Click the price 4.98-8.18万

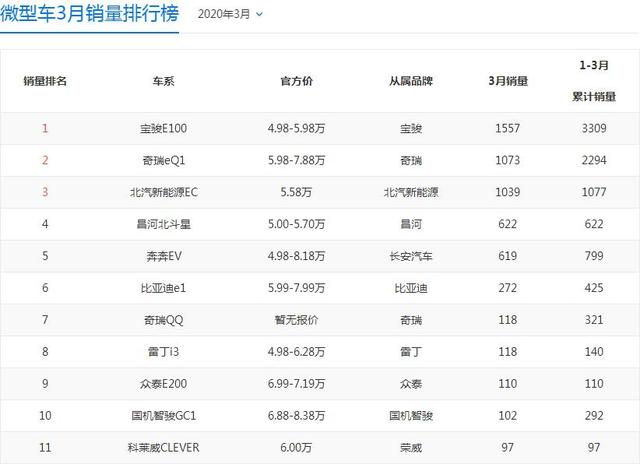(x=296, y=256)
